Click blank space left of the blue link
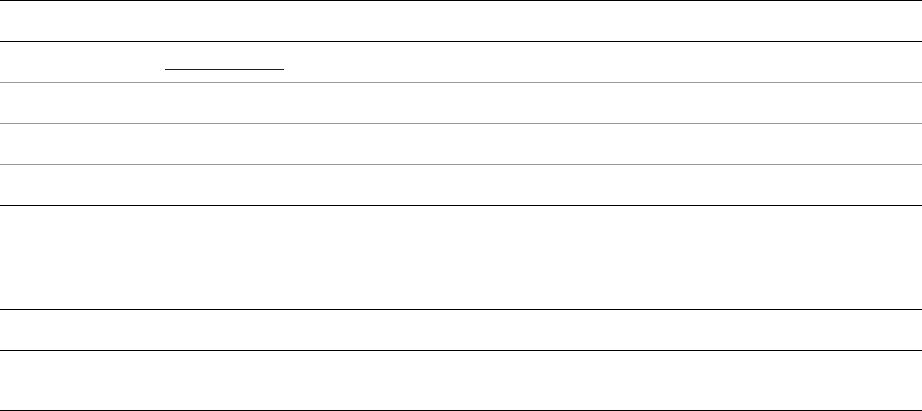Screen dimensions: 922x411 pos(82,62)
